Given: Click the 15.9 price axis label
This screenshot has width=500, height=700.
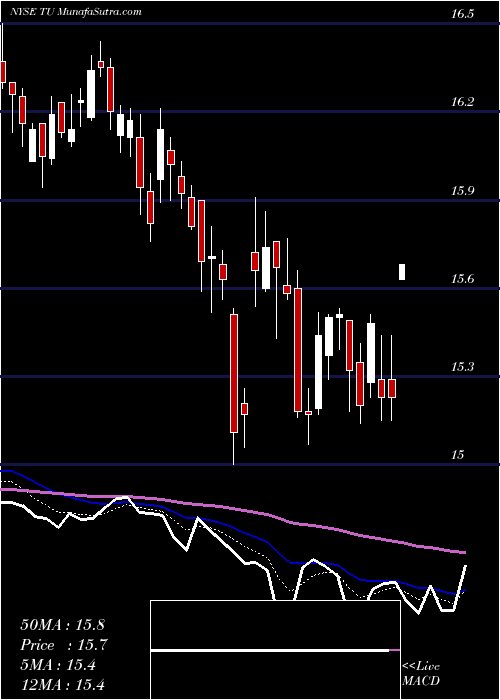Looking at the screenshot, I should tap(462, 191).
